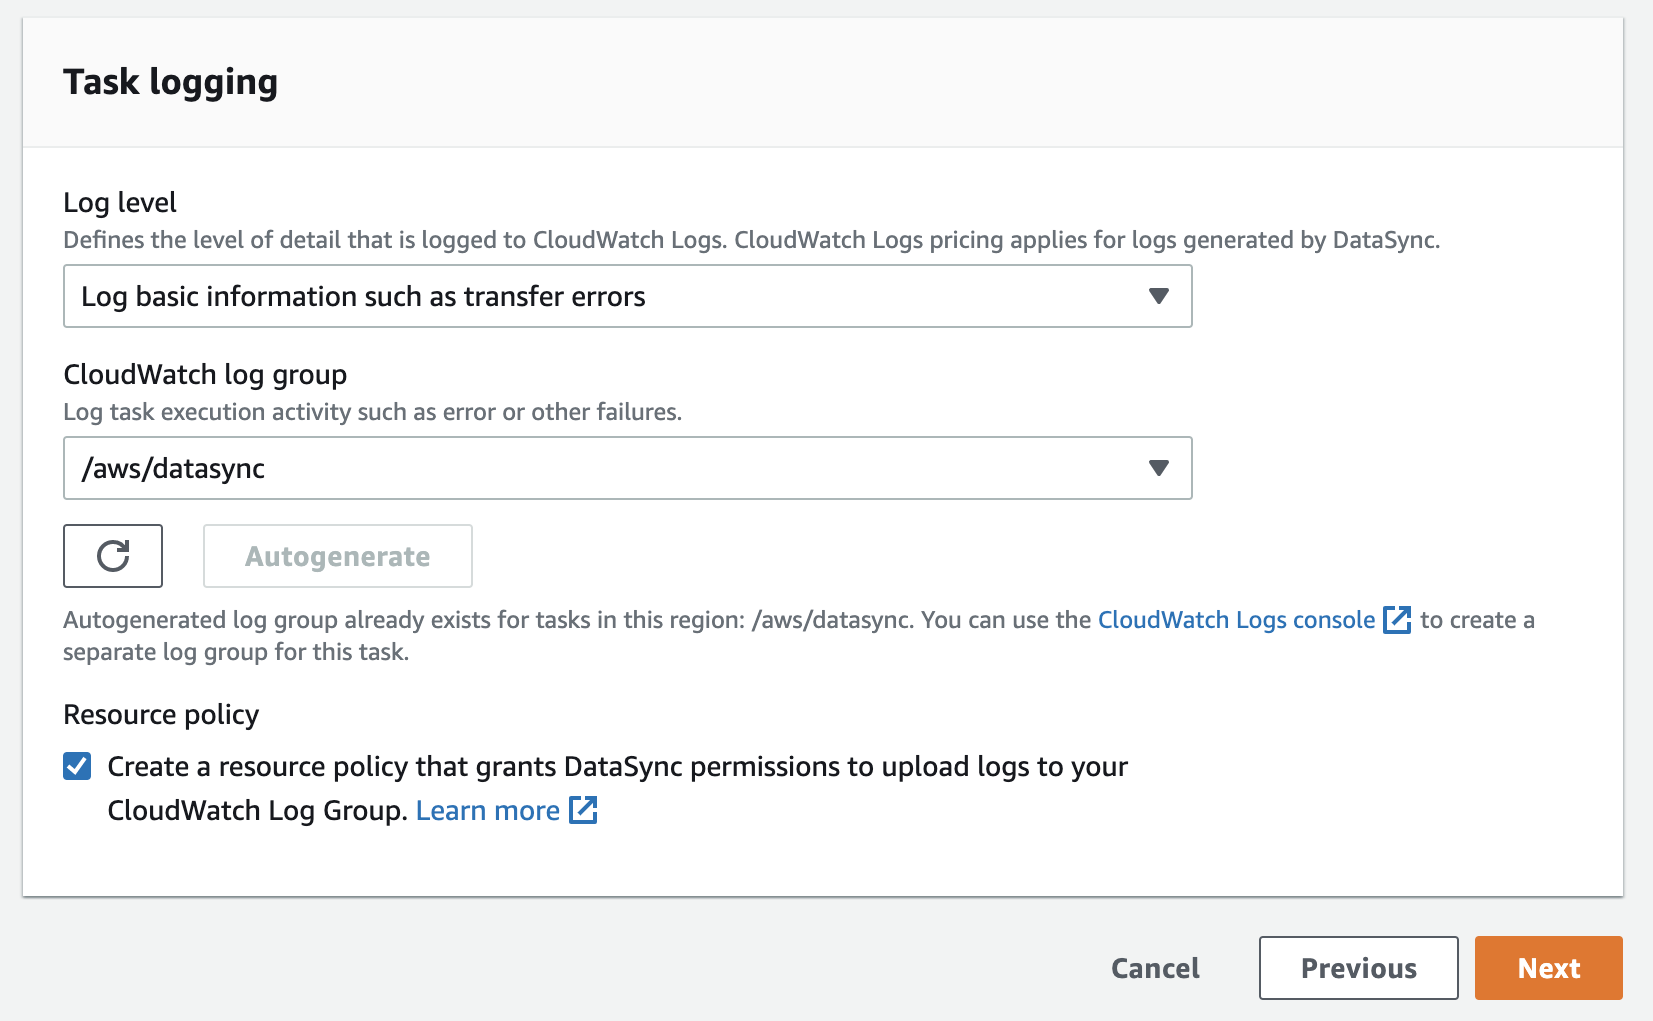Click the blue checkmark in the Resource policy checkbox
Viewport: 1653px width, 1021px height.
(x=77, y=766)
